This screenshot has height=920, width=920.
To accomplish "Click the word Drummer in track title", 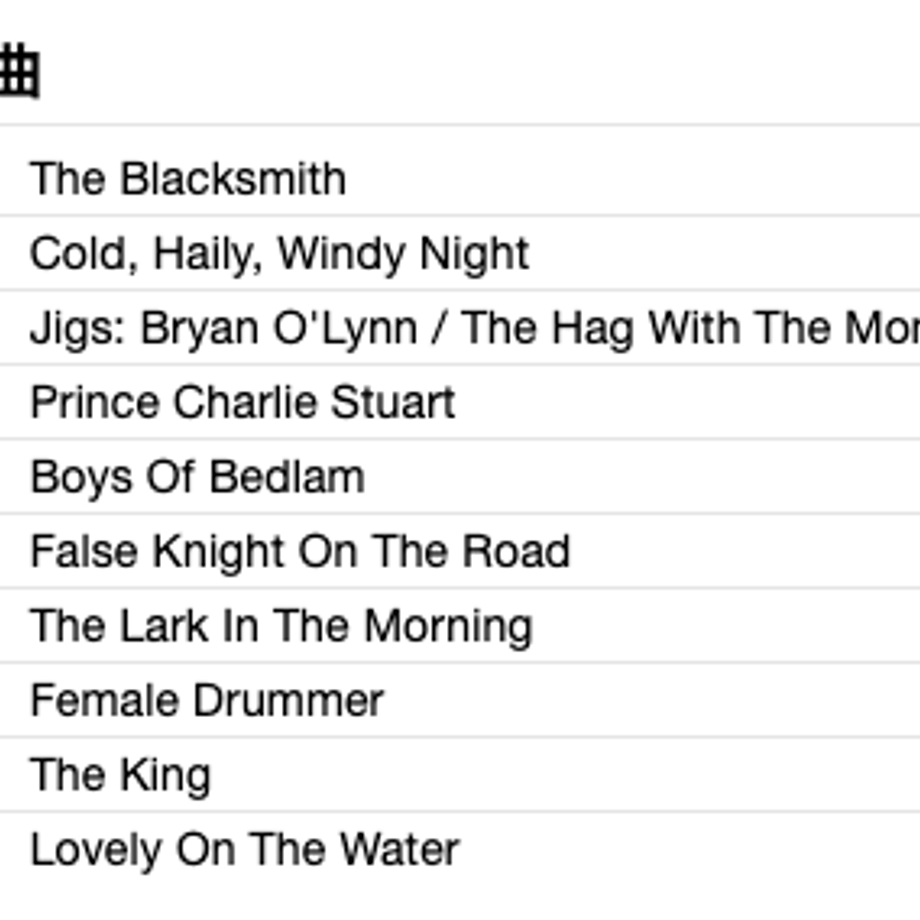I will click(x=289, y=701).
